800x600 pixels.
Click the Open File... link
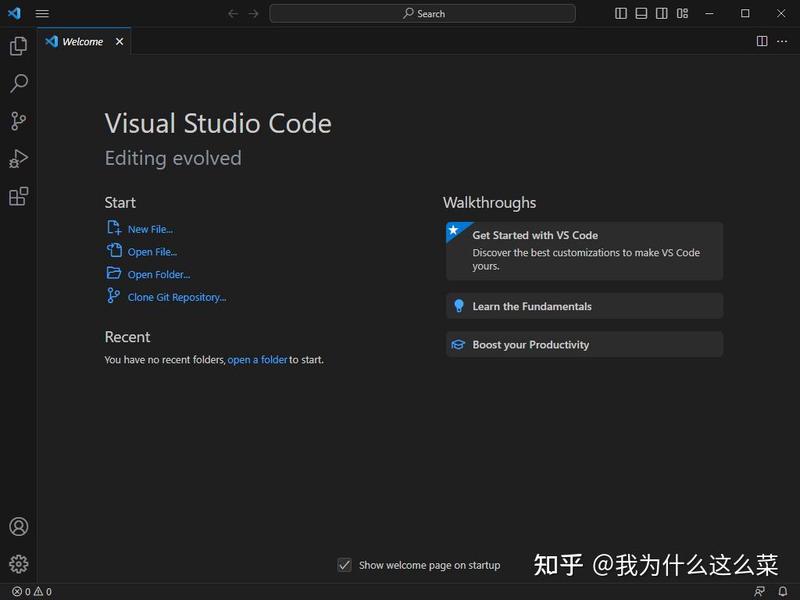tap(152, 252)
